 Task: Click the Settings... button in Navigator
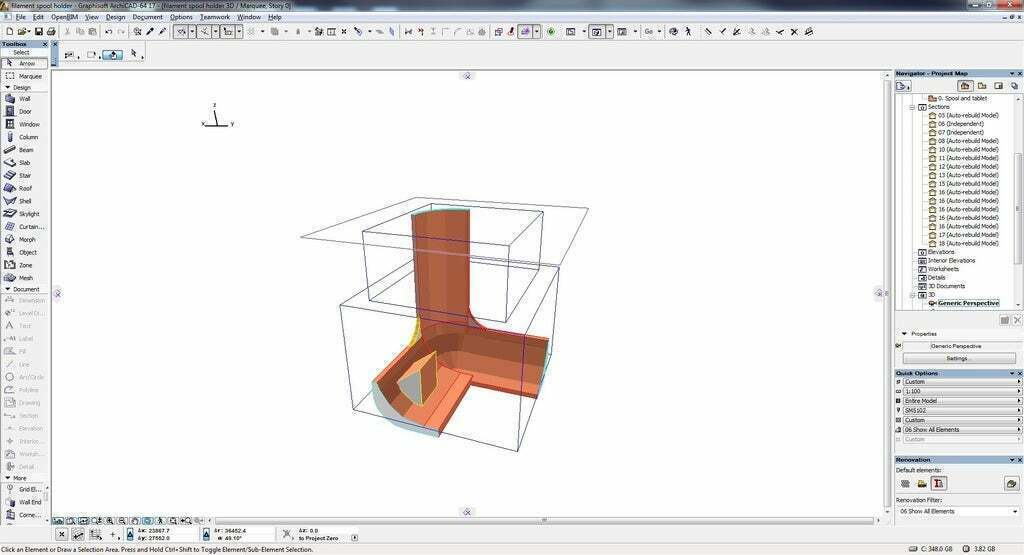959,358
